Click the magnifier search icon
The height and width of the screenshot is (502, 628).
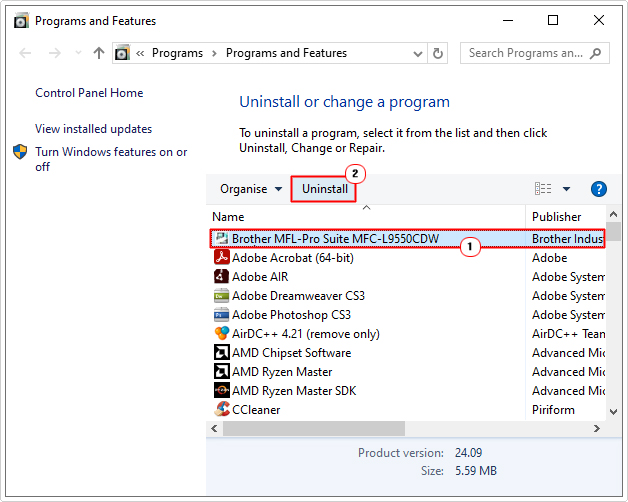click(596, 53)
